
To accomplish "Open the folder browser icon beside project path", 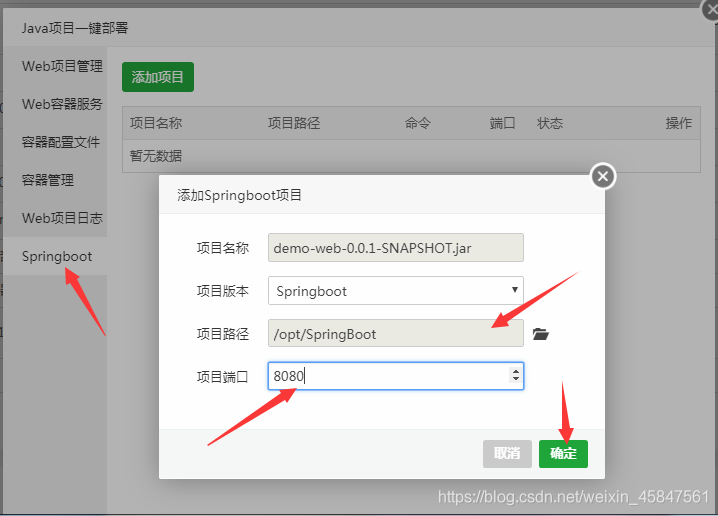I will coord(541,334).
